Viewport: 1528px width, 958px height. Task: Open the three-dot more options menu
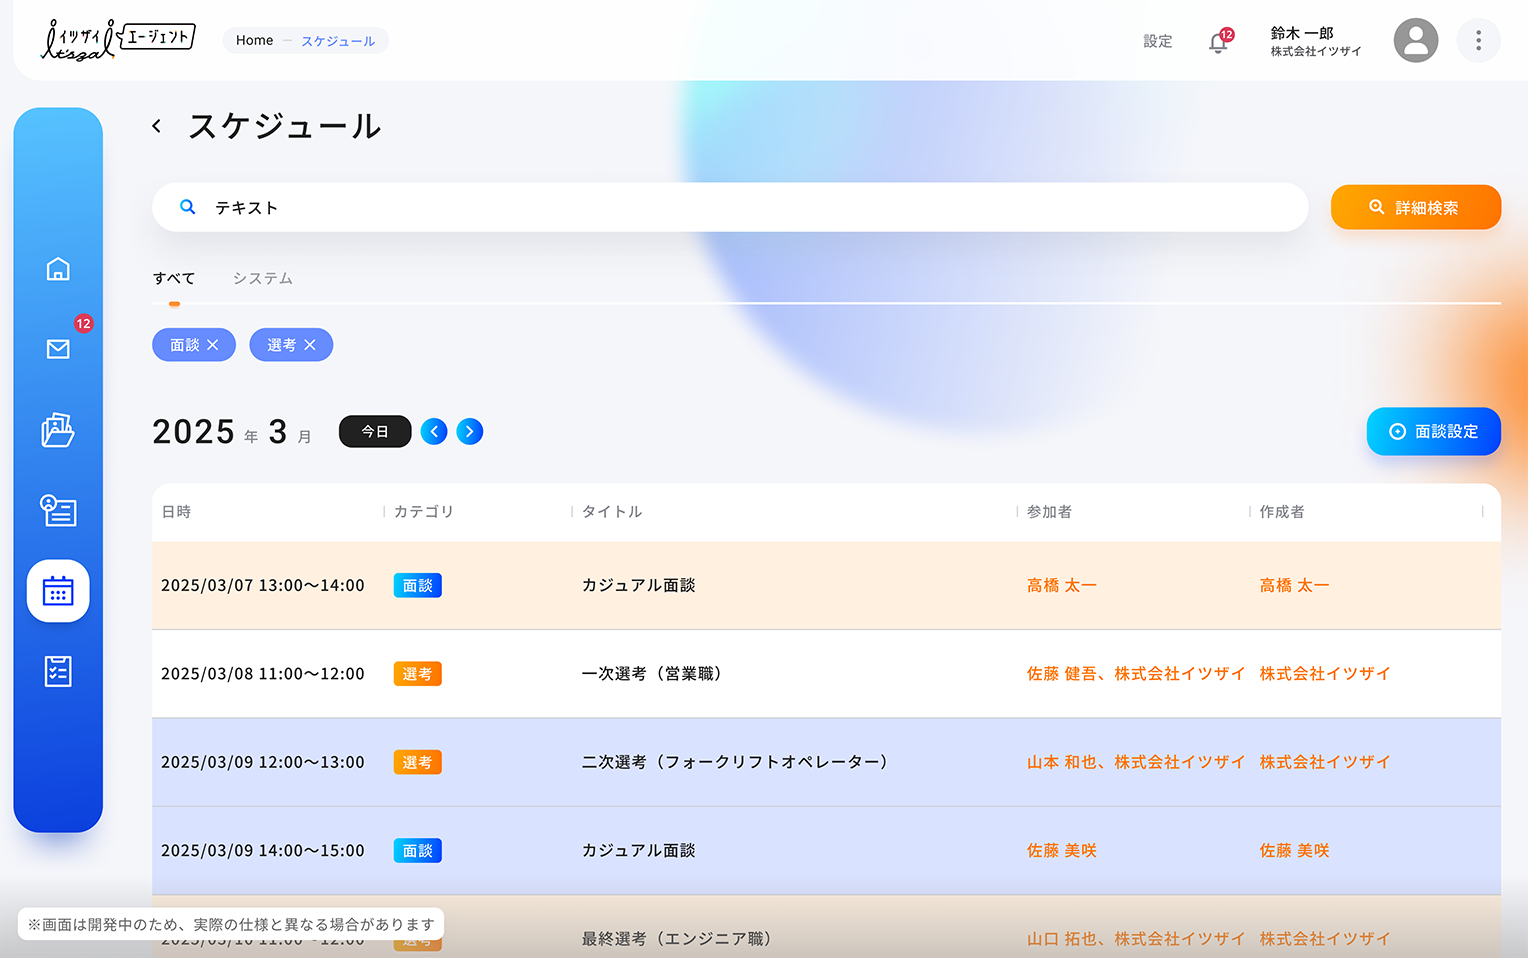(1478, 41)
